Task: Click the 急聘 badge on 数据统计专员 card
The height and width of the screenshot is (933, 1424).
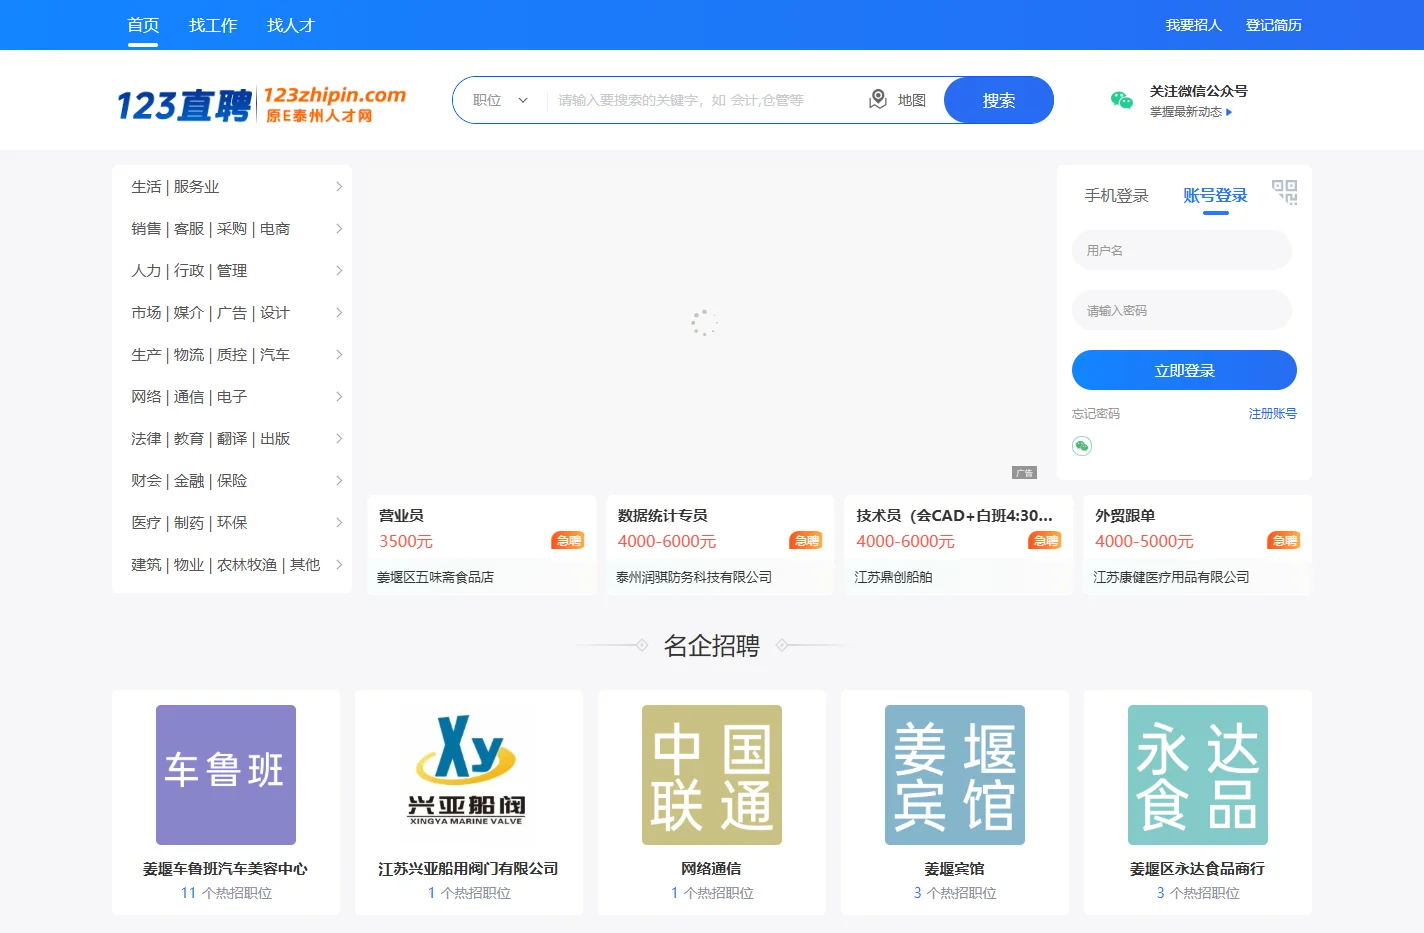Action: pos(806,541)
